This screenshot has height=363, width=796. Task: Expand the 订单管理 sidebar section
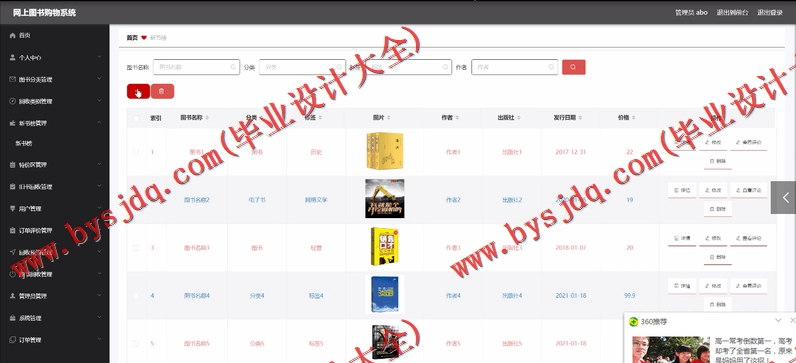pyautogui.click(x=100, y=340)
